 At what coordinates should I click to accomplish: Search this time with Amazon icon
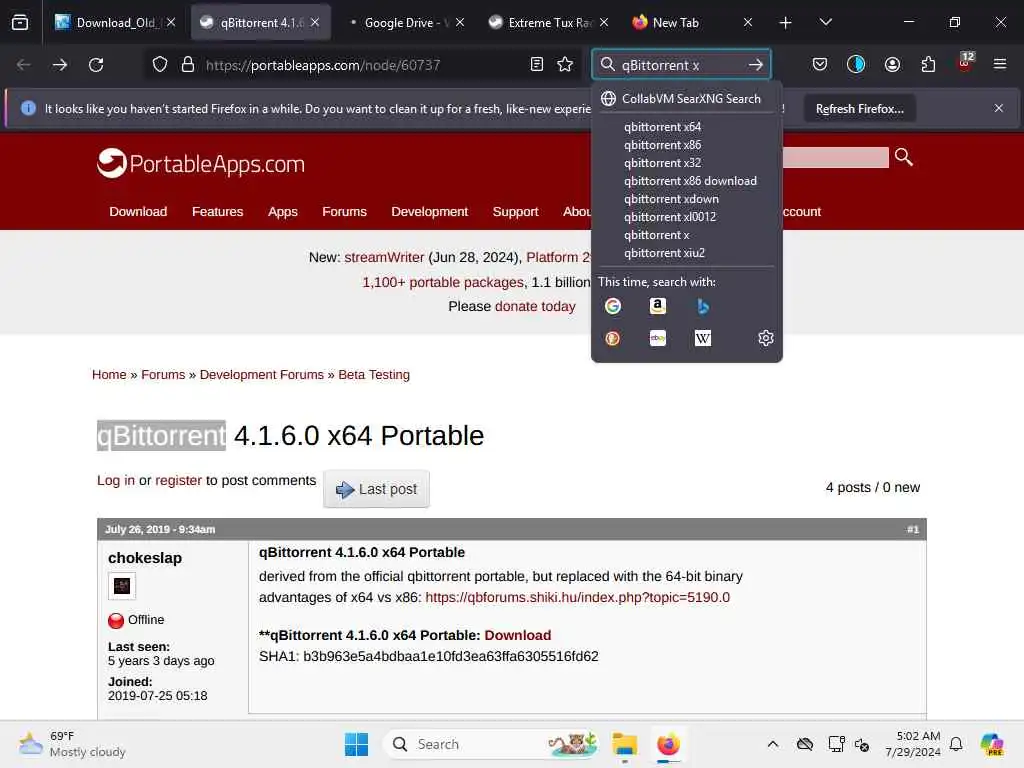[658, 306]
